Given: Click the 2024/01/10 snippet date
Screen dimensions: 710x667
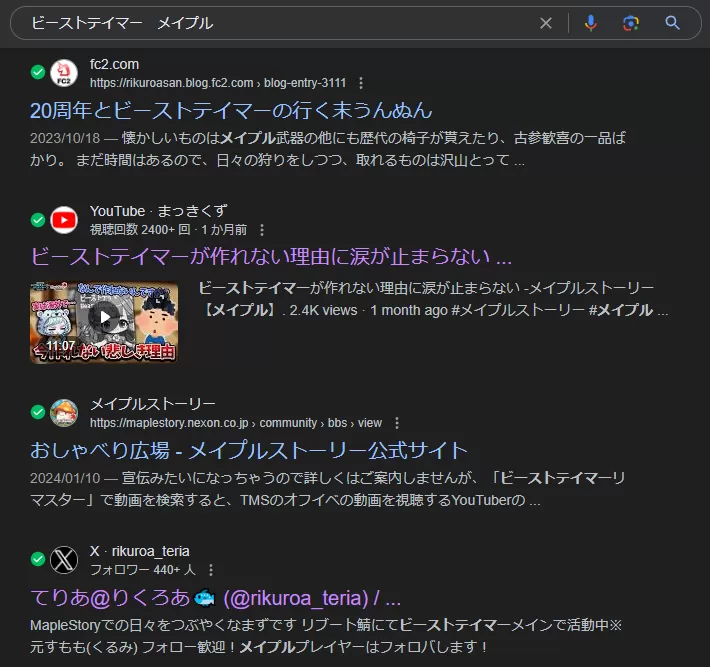Looking at the screenshot, I should (x=65, y=478).
